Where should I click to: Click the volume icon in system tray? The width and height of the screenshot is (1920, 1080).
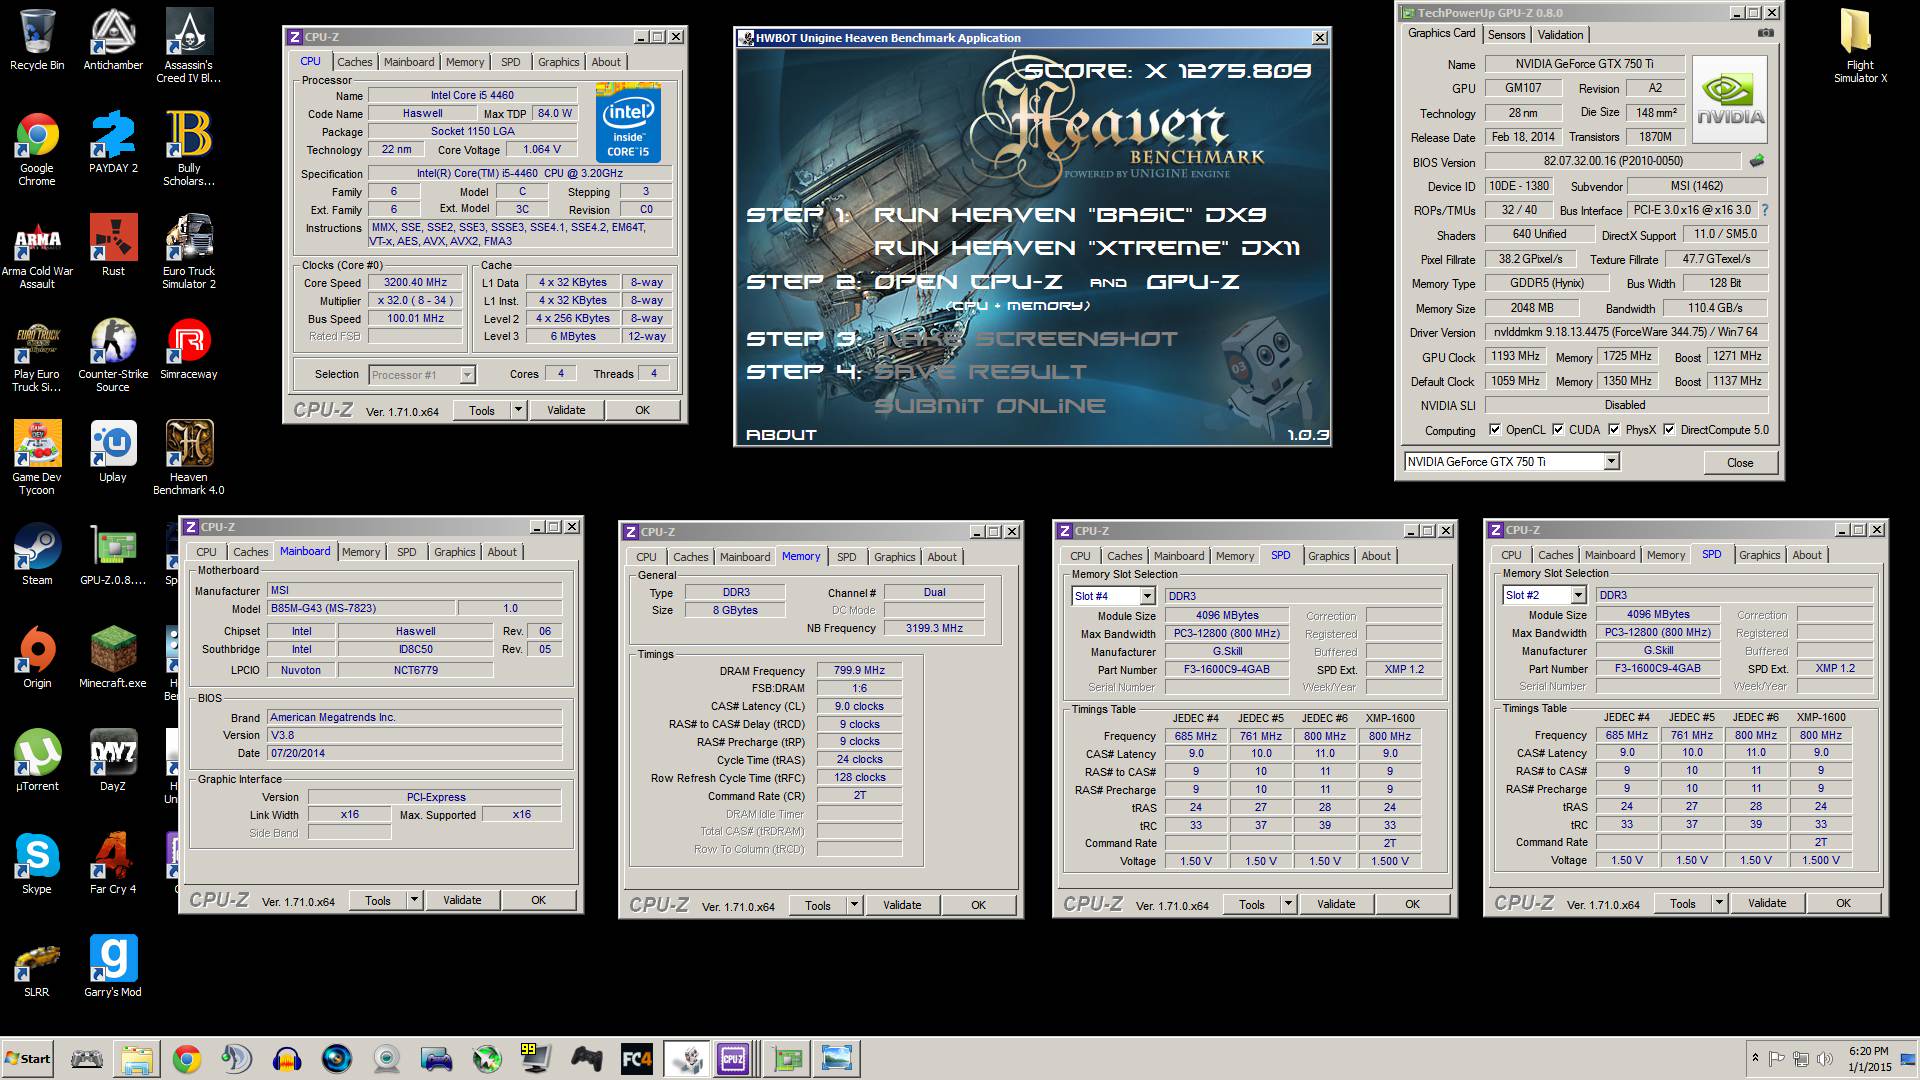1824,1058
